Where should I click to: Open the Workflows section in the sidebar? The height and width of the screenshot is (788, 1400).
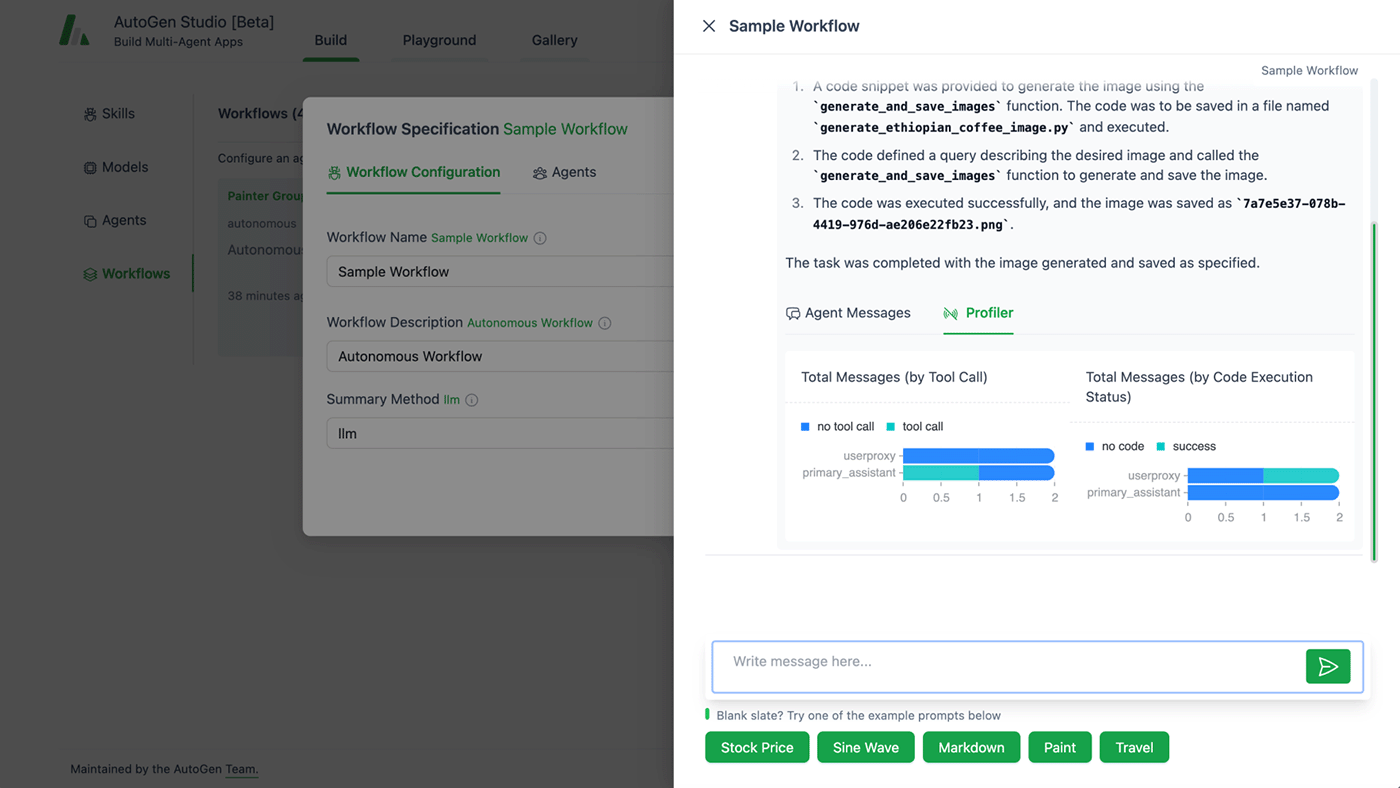[x=129, y=273]
